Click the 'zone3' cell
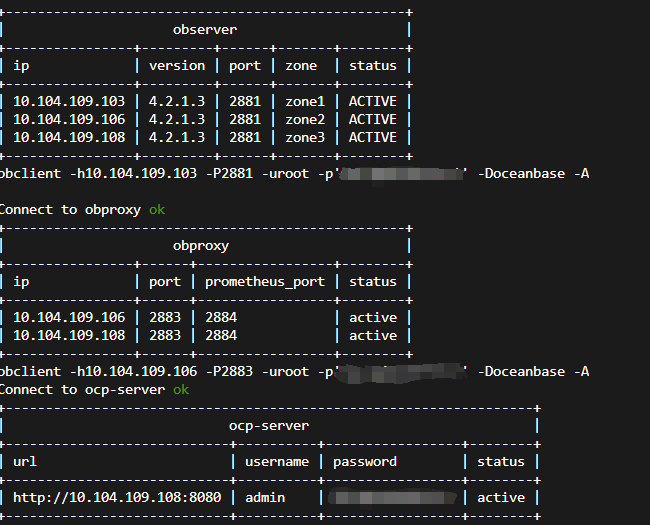Viewport: 650px width, 525px height. [305, 137]
